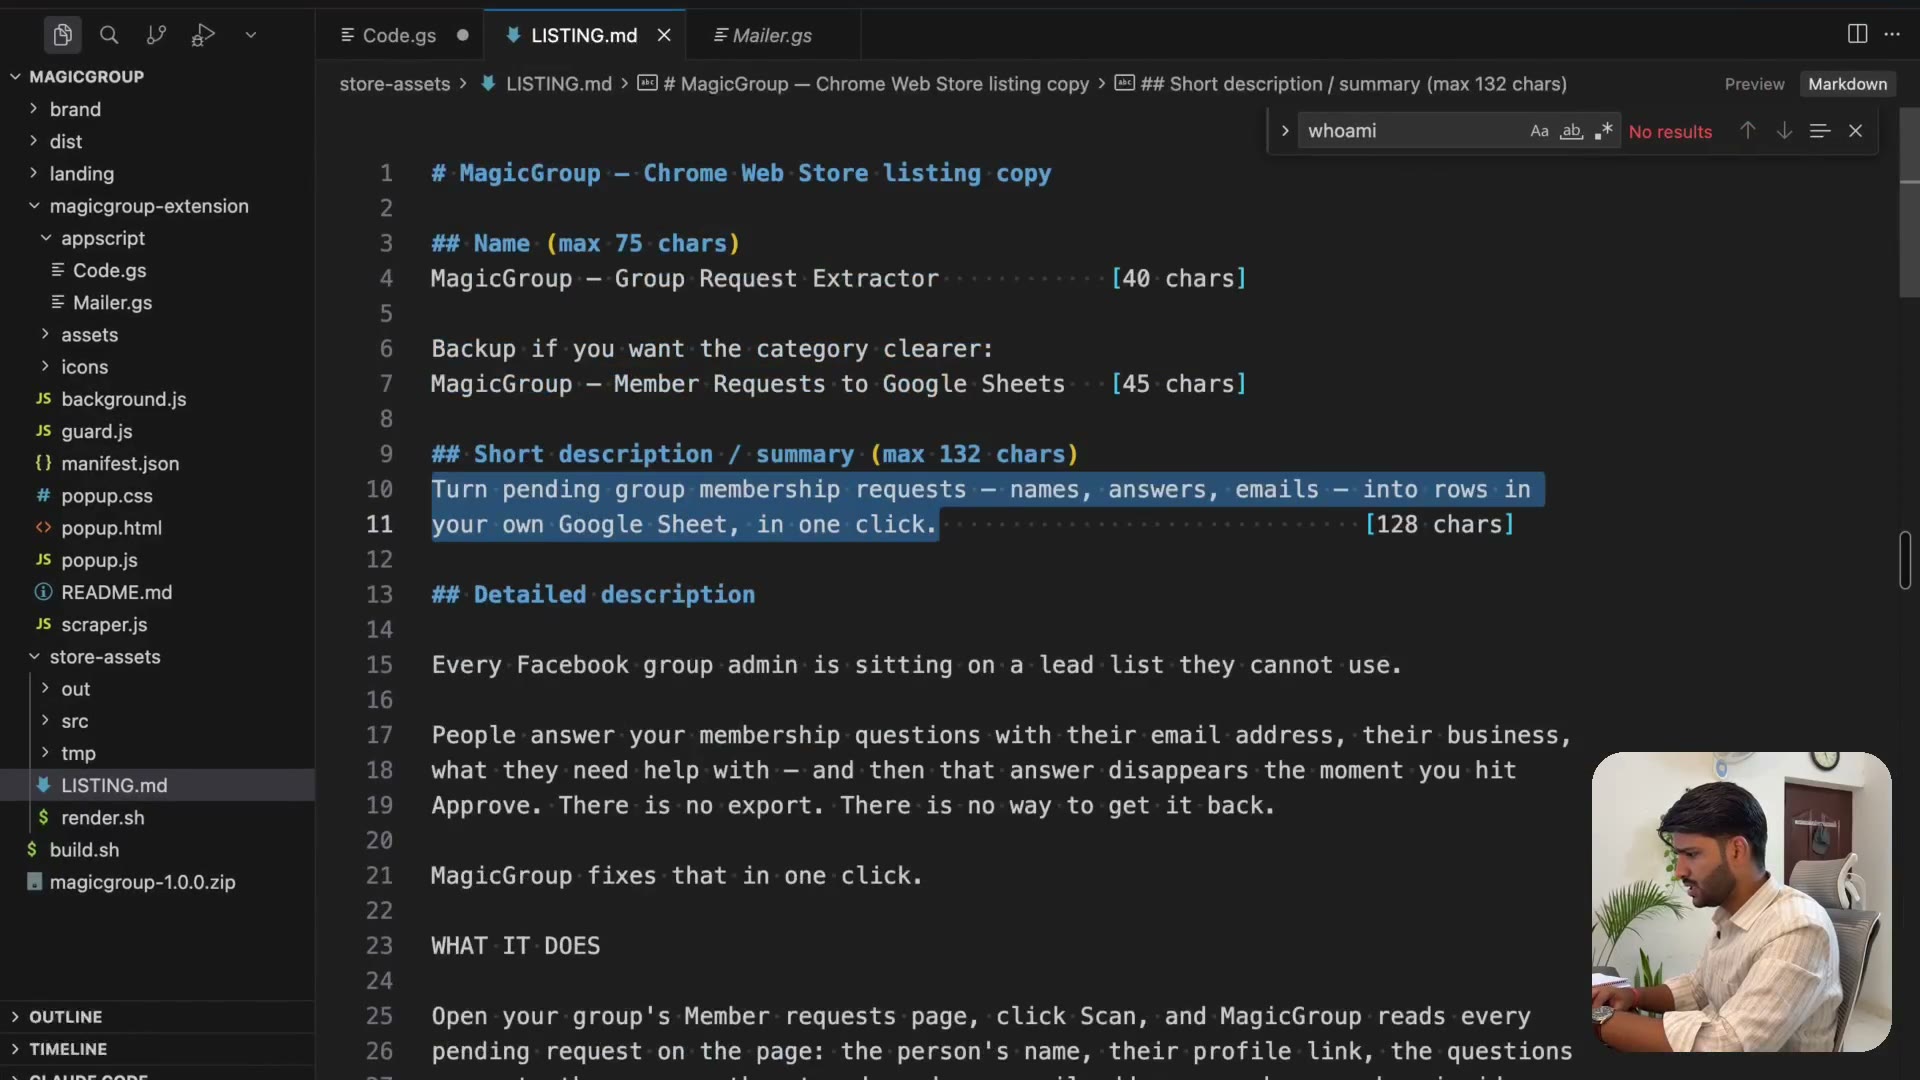Go to next find match arrow
This screenshot has width=1920, height=1080.
coord(1784,131)
